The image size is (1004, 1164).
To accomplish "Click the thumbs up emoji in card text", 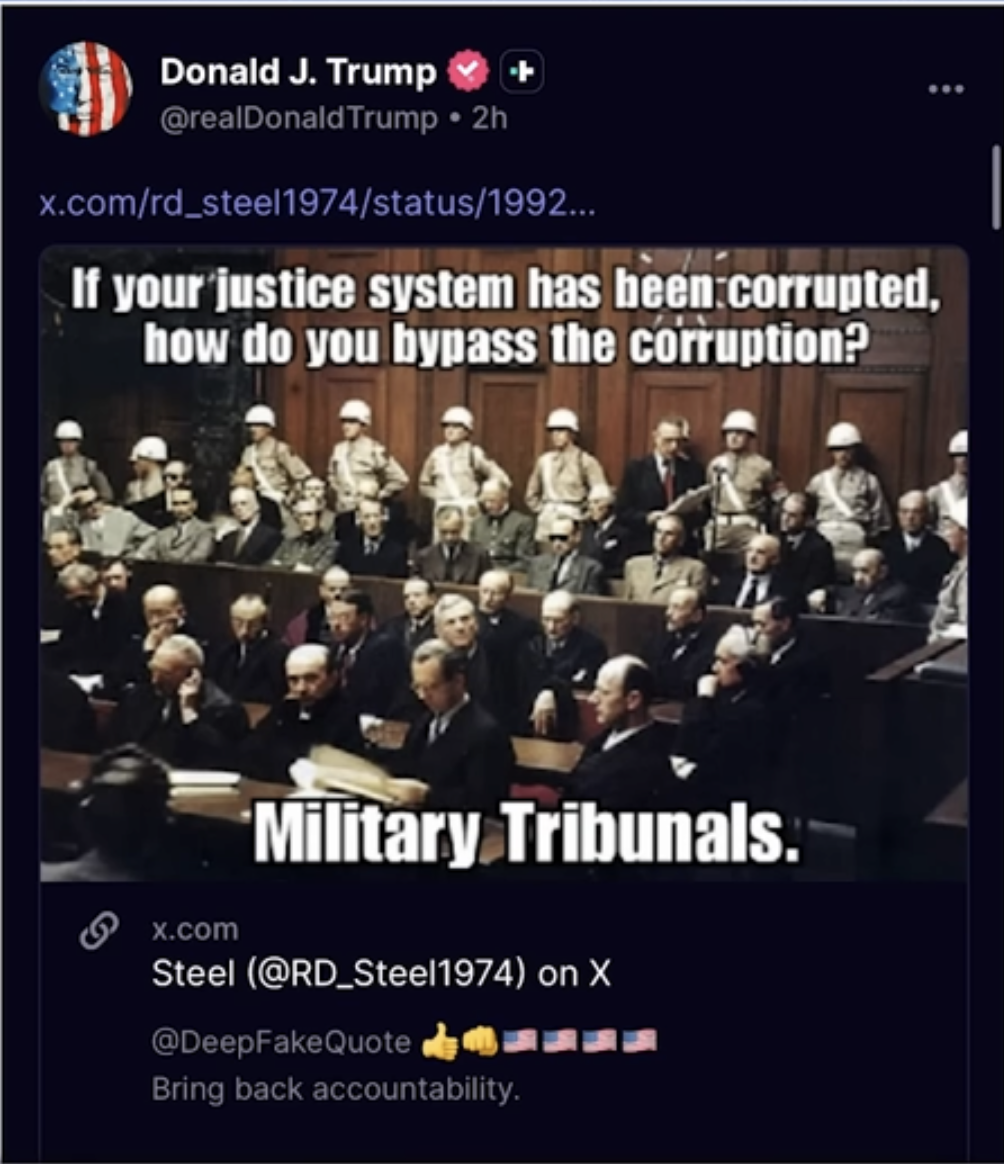I will 440,1042.
